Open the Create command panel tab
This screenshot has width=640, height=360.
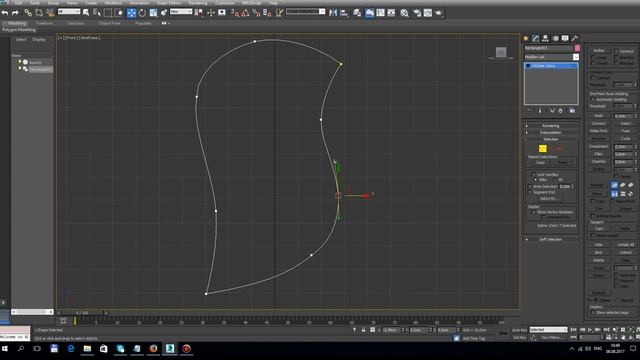(x=526, y=38)
